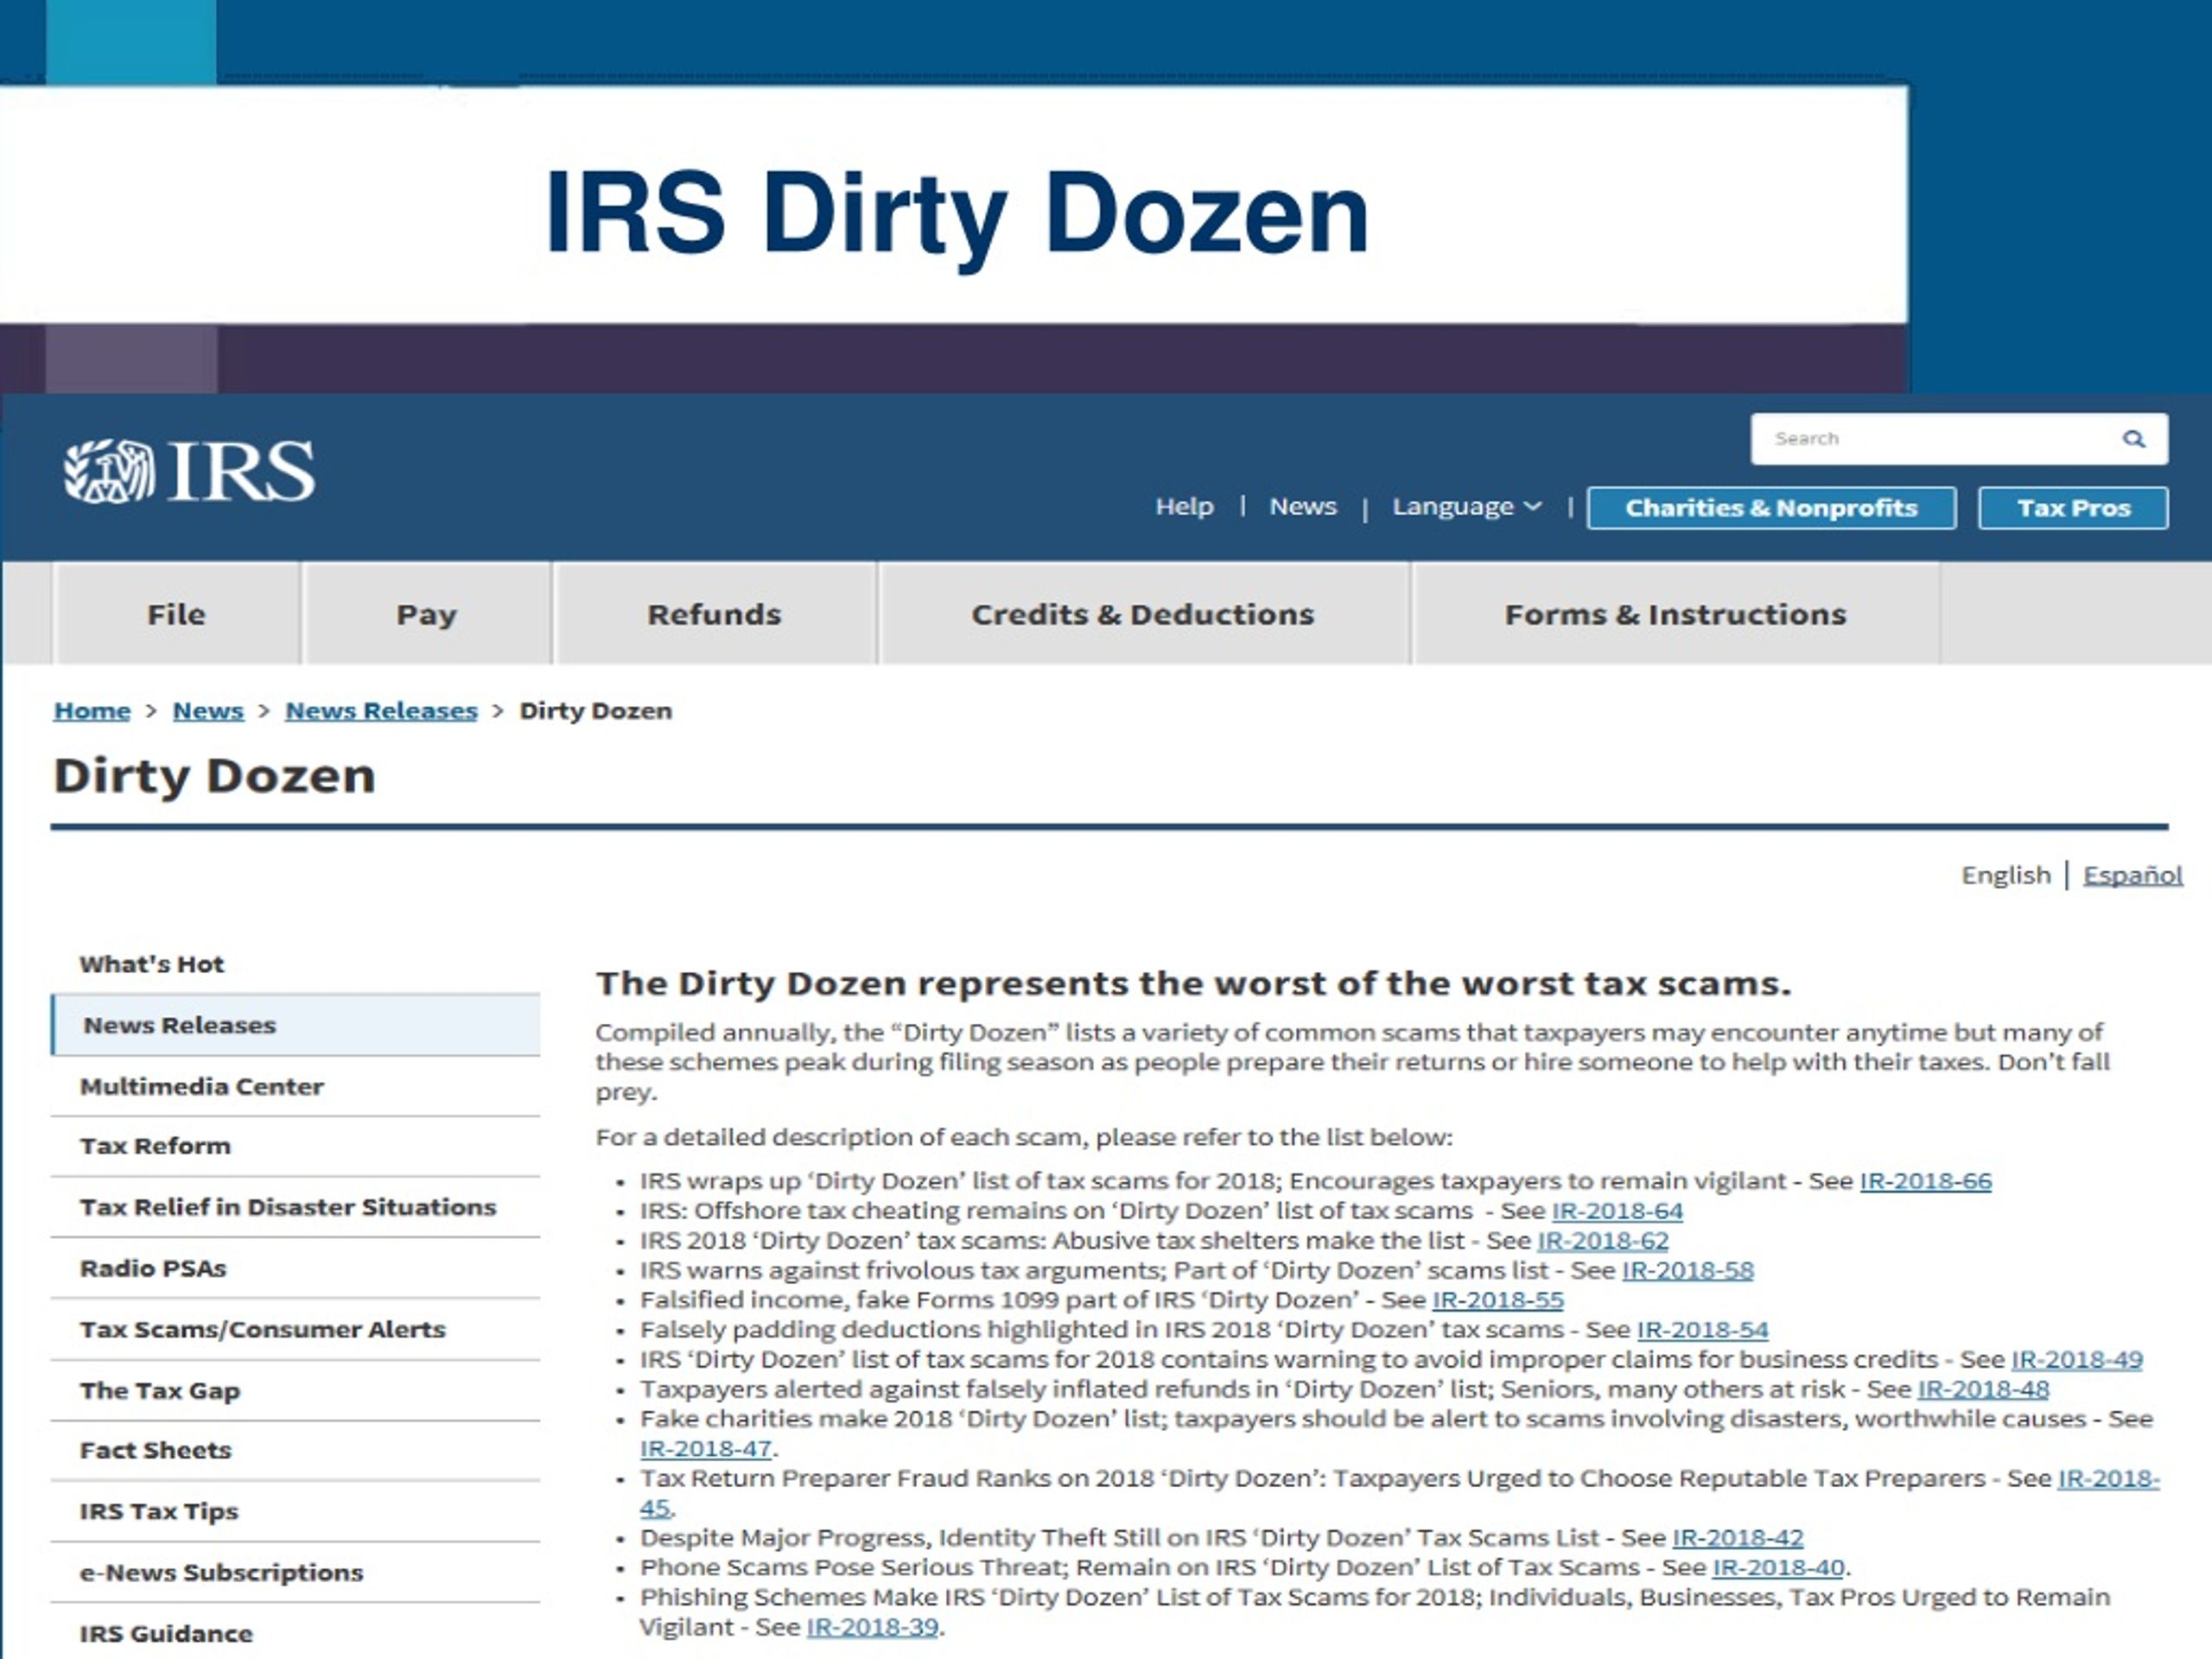Image resolution: width=2212 pixels, height=1659 pixels.
Task: Open the IR-2018-47 link
Action: (706, 1449)
